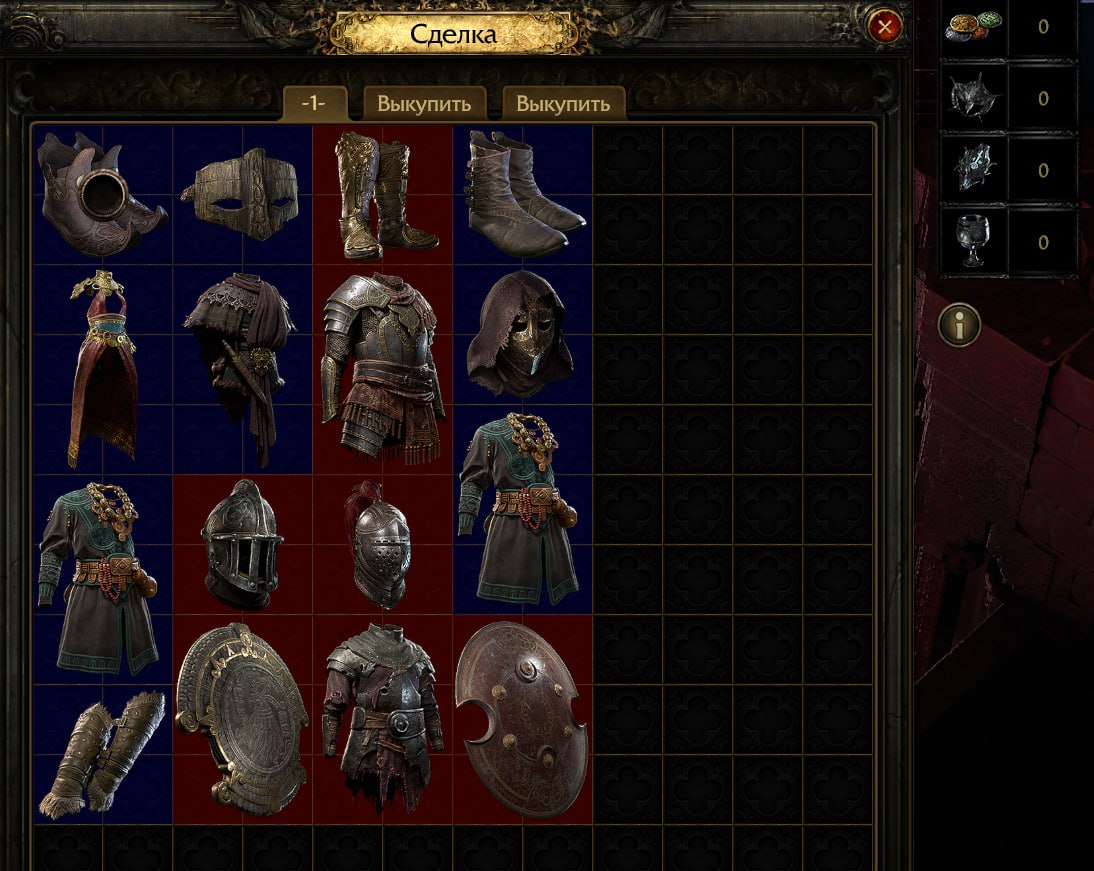Select the plate armour with red skirt
Image resolution: width=1094 pixels, height=871 pixels.
382,370
